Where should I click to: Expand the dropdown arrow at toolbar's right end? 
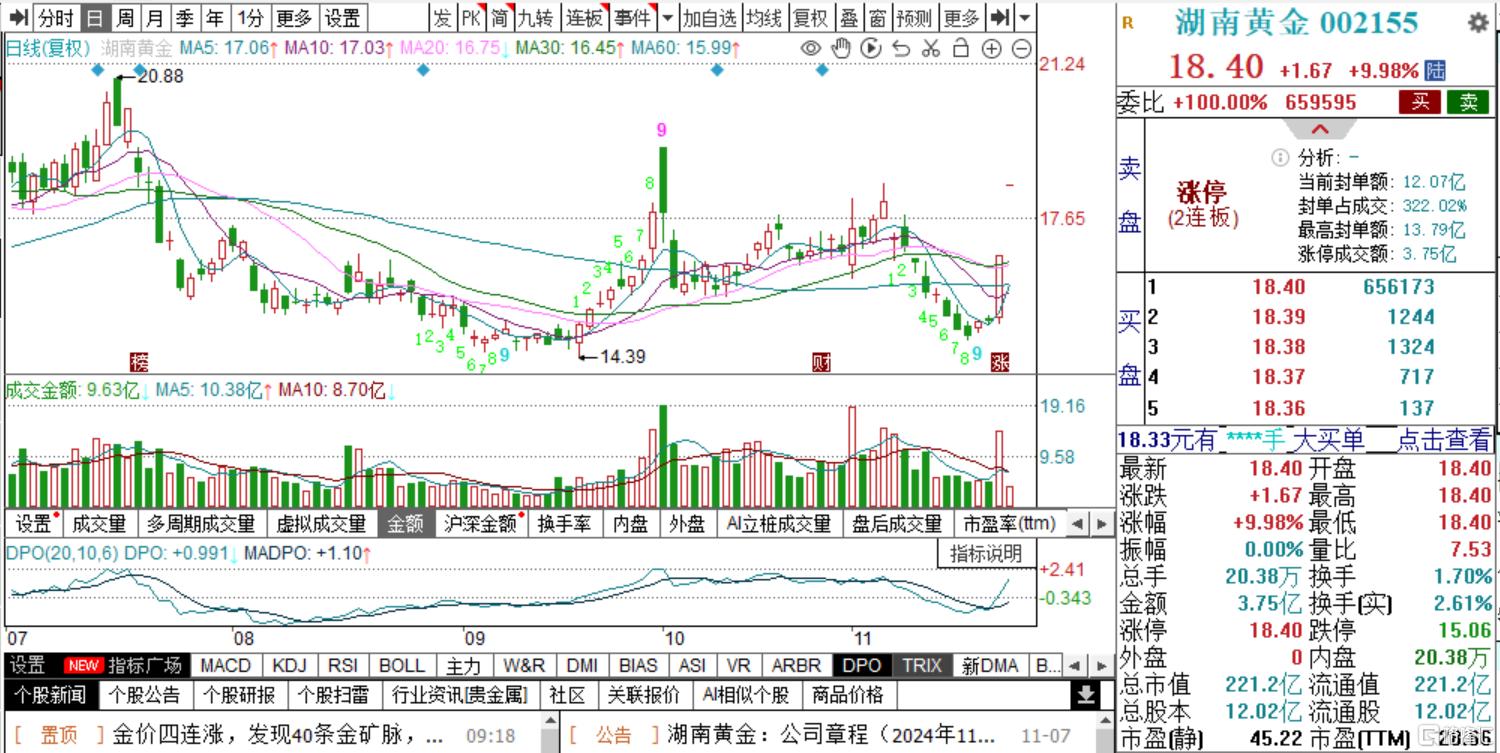click(1025, 17)
